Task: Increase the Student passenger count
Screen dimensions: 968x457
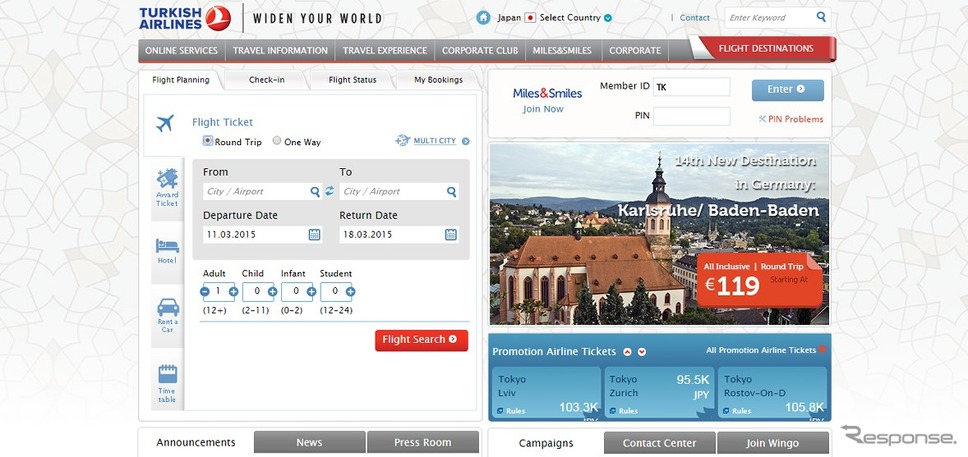Action: click(350, 291)
